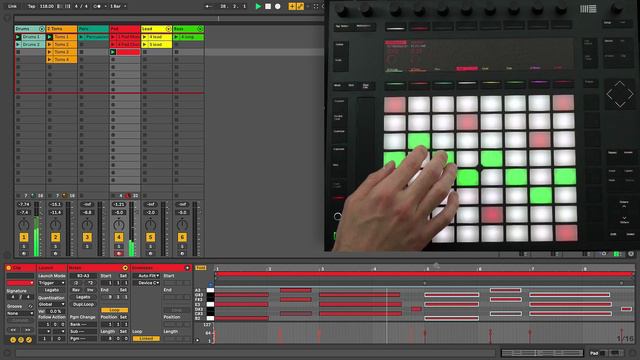Click the Fold button in piano roll
Screen dimensions: 640x360
pos(201,268)
